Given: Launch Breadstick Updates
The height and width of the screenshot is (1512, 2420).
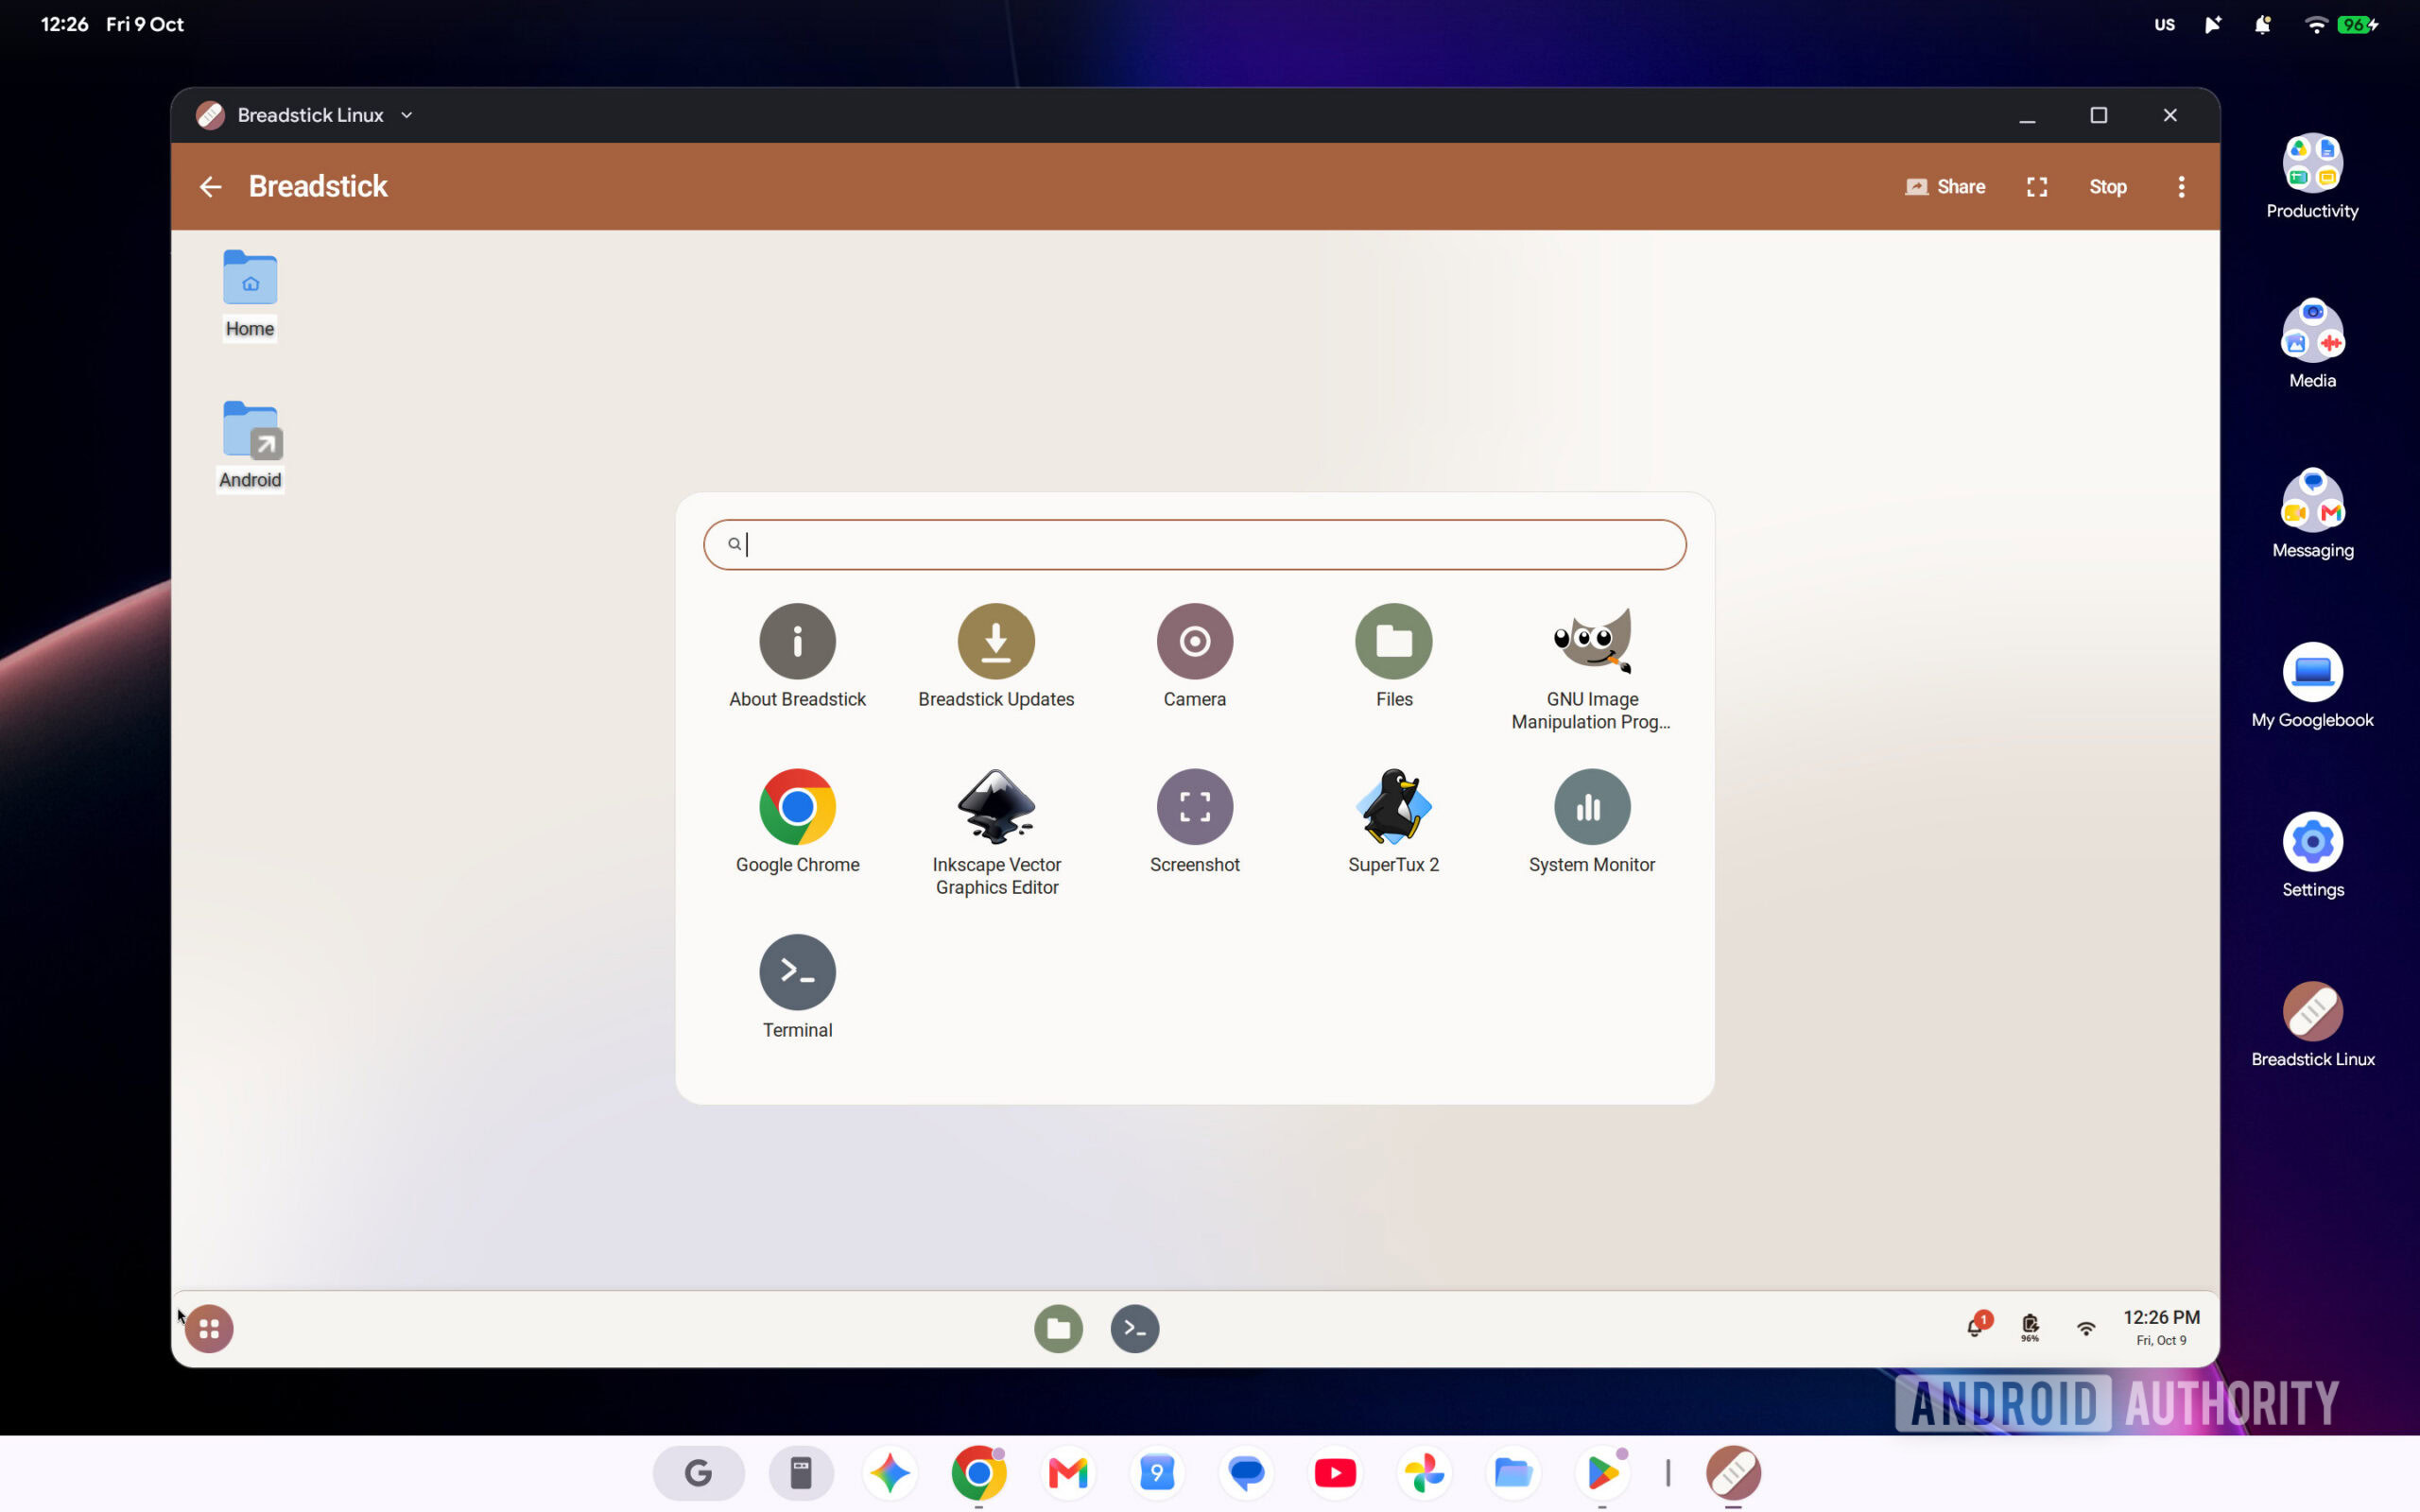Looking at the screenshot, I should click(996, 655).
